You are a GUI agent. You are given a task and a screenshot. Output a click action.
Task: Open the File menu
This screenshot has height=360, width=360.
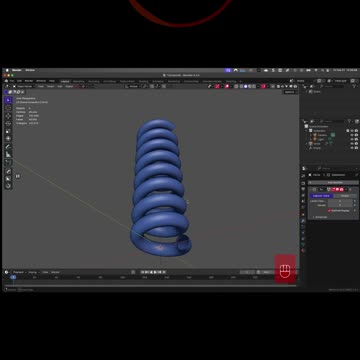12,81
